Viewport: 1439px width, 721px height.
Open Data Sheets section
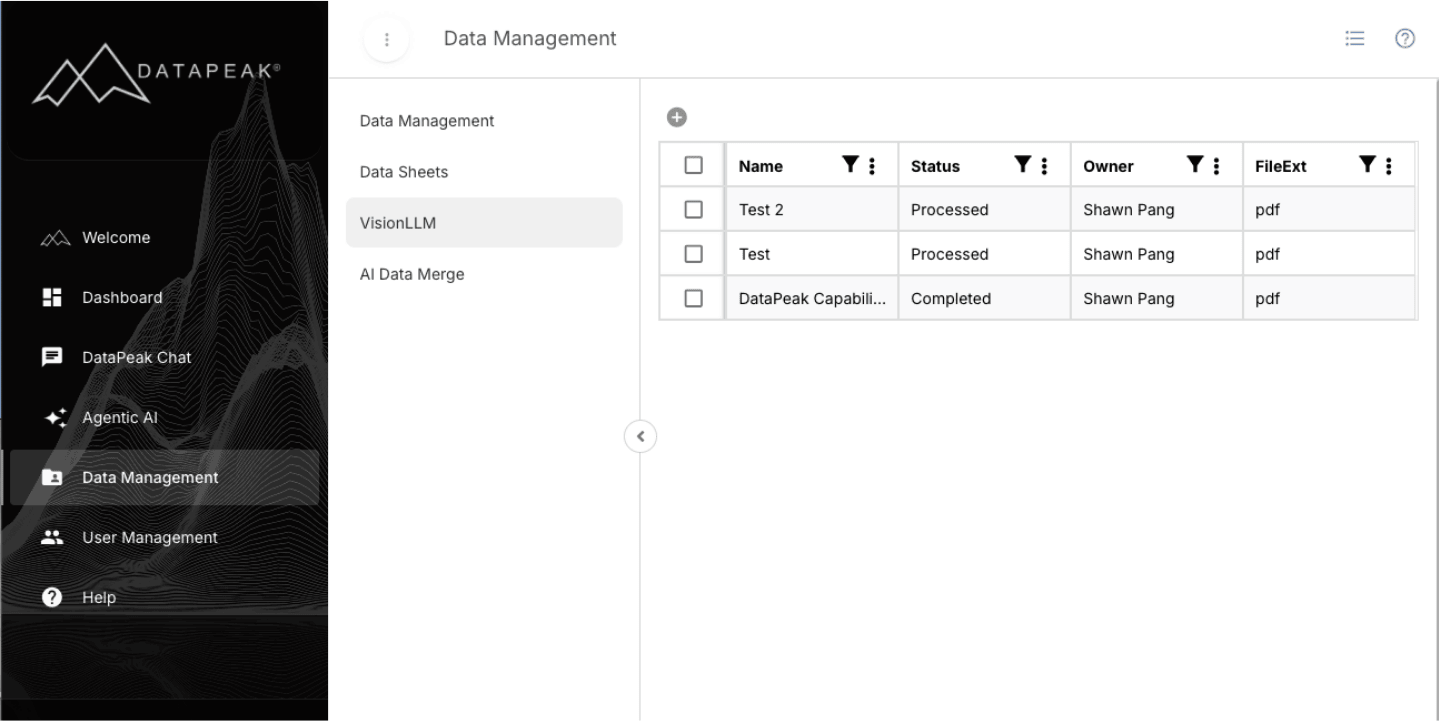pyautogui.click(x=484, y=171)
